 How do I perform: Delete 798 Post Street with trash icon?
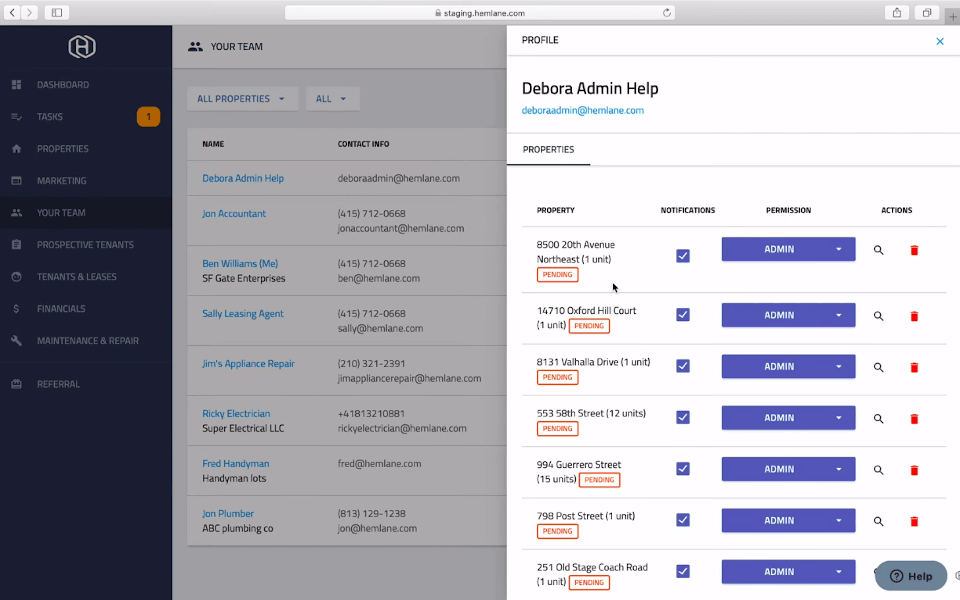914,522
